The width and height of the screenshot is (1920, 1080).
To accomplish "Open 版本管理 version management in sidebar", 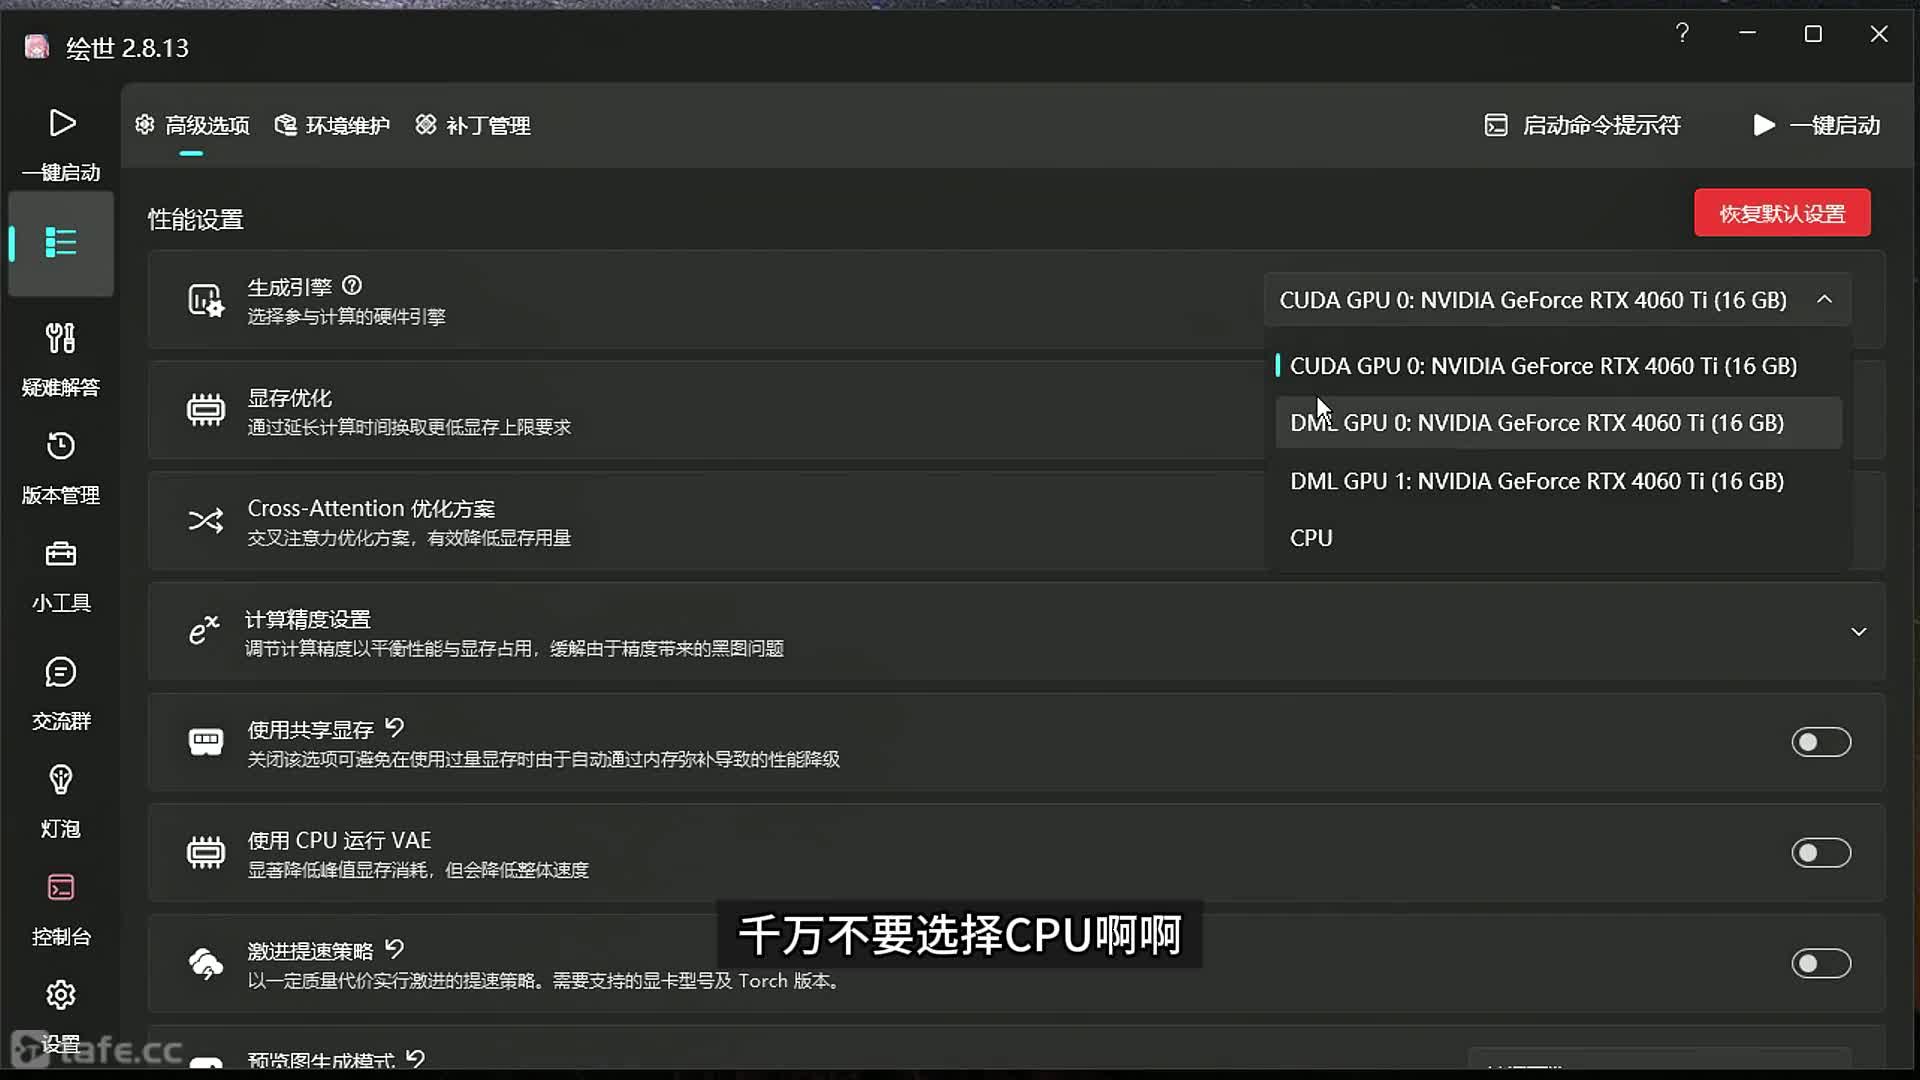I will [x=61, y=467].
